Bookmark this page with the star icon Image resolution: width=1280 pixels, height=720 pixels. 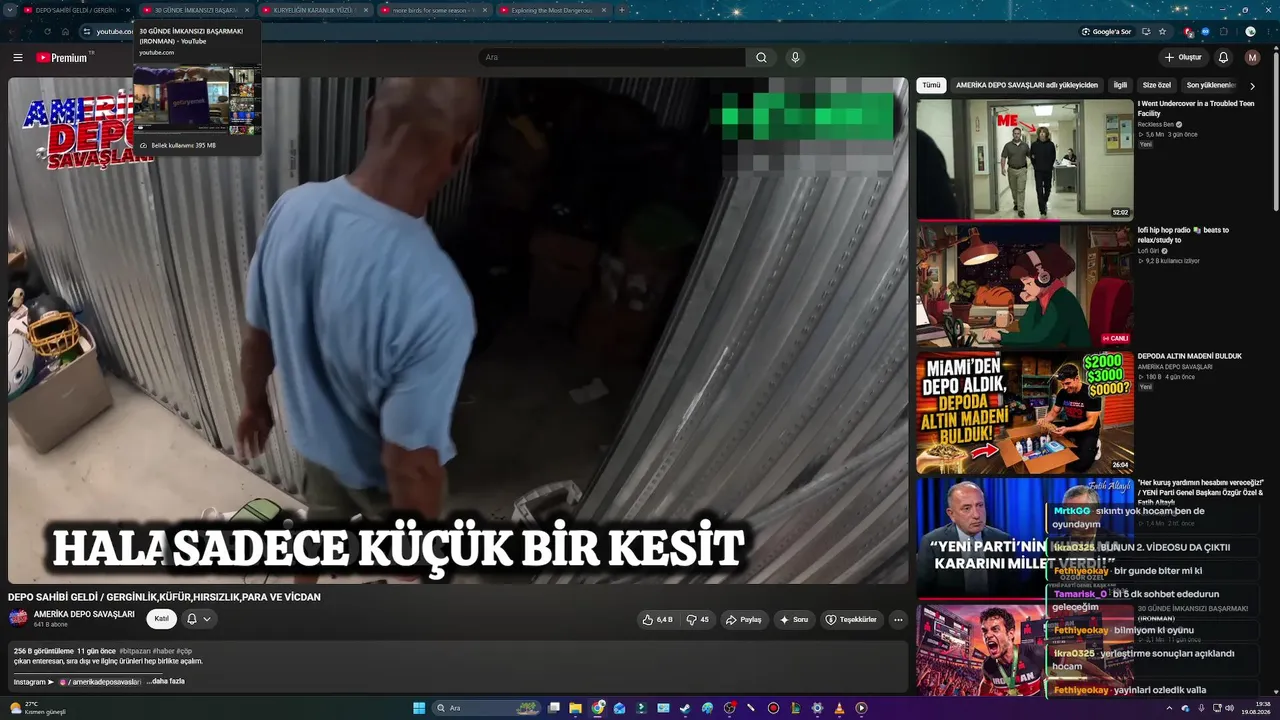[x=1160, y=31]
